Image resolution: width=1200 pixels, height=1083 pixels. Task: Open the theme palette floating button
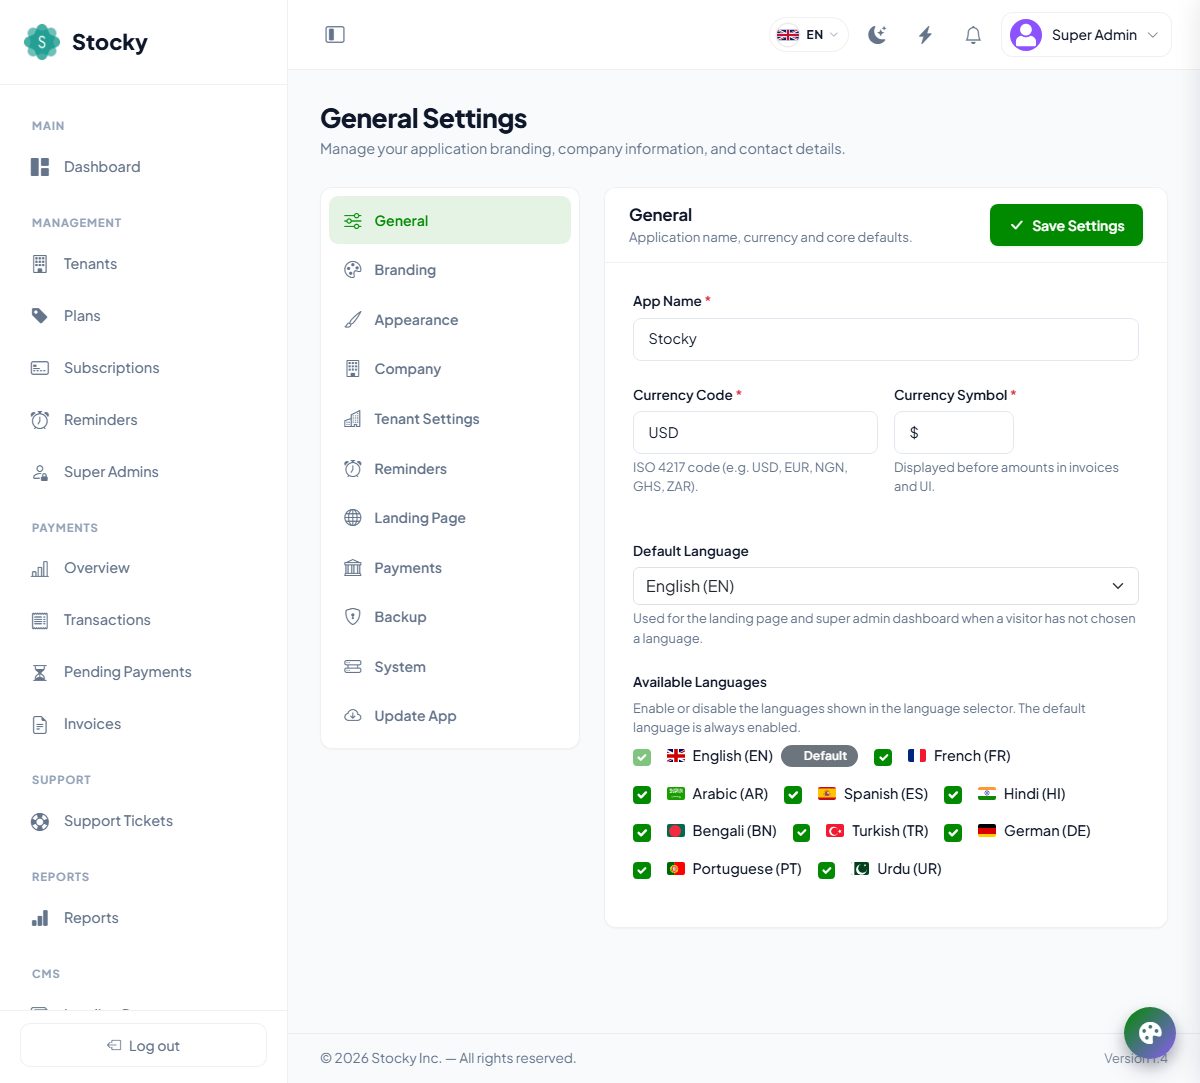click(x=1150, y=1033)
